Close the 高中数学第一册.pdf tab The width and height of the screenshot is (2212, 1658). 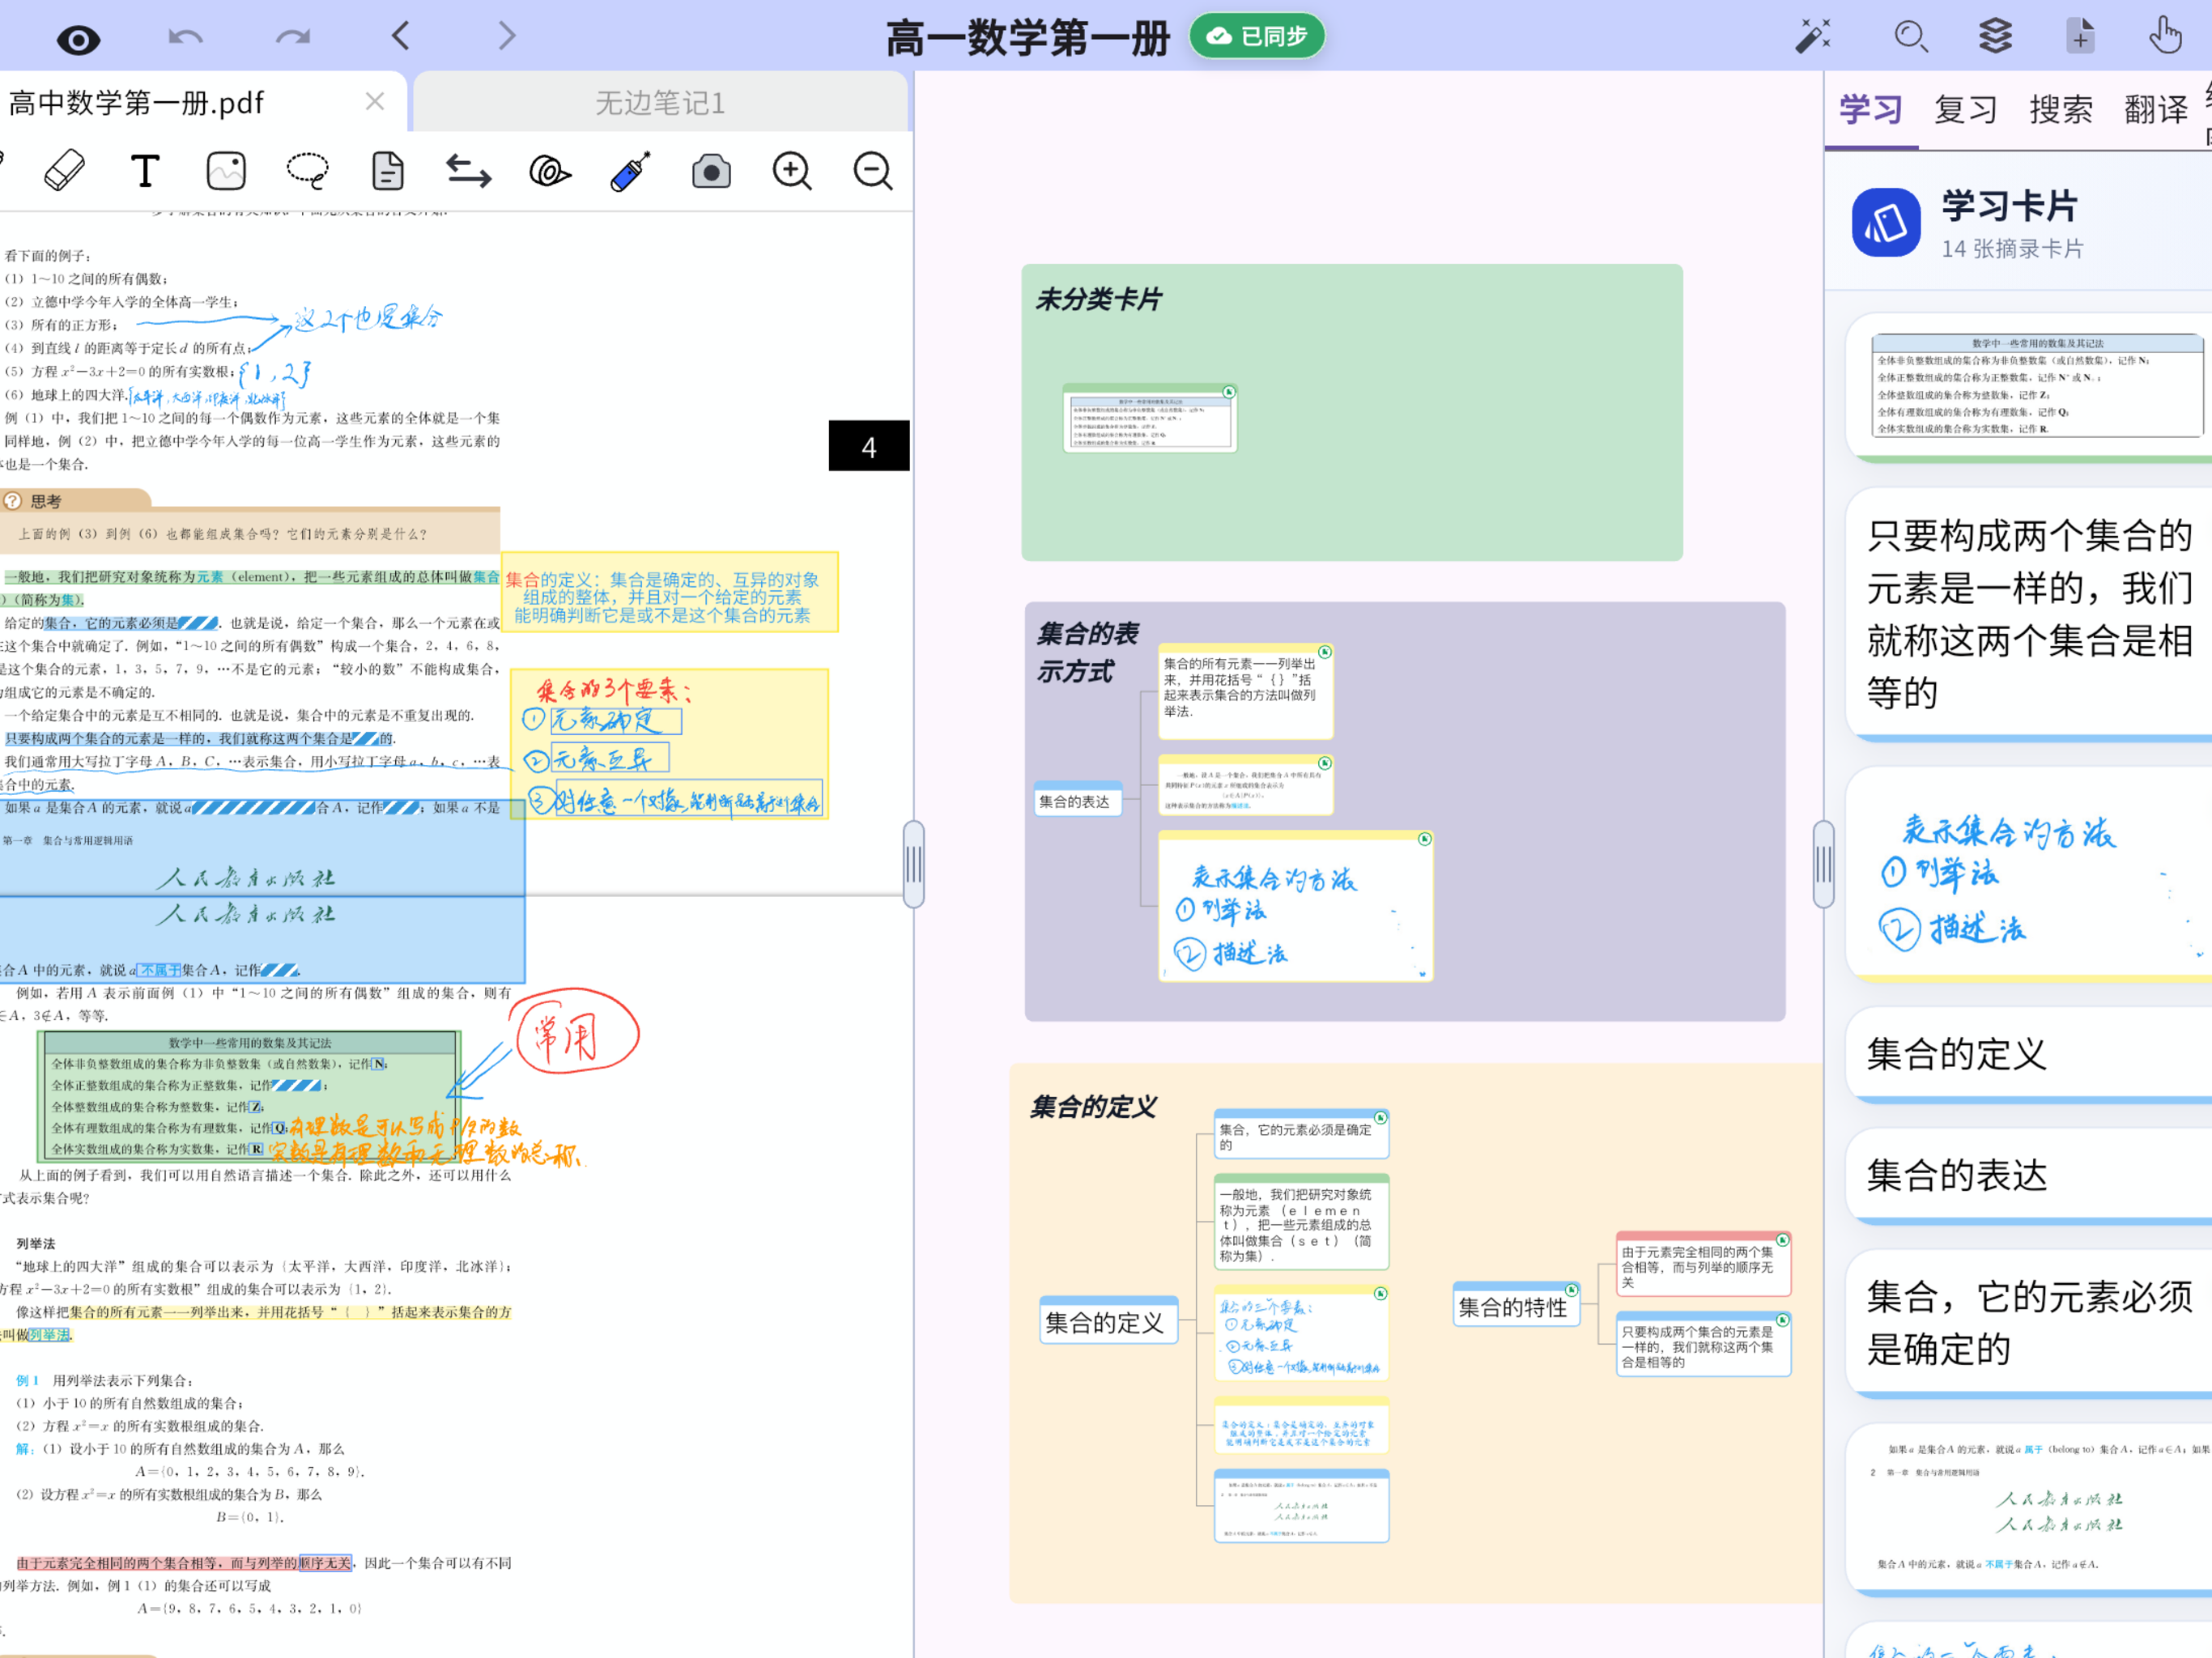coord(375,101)
